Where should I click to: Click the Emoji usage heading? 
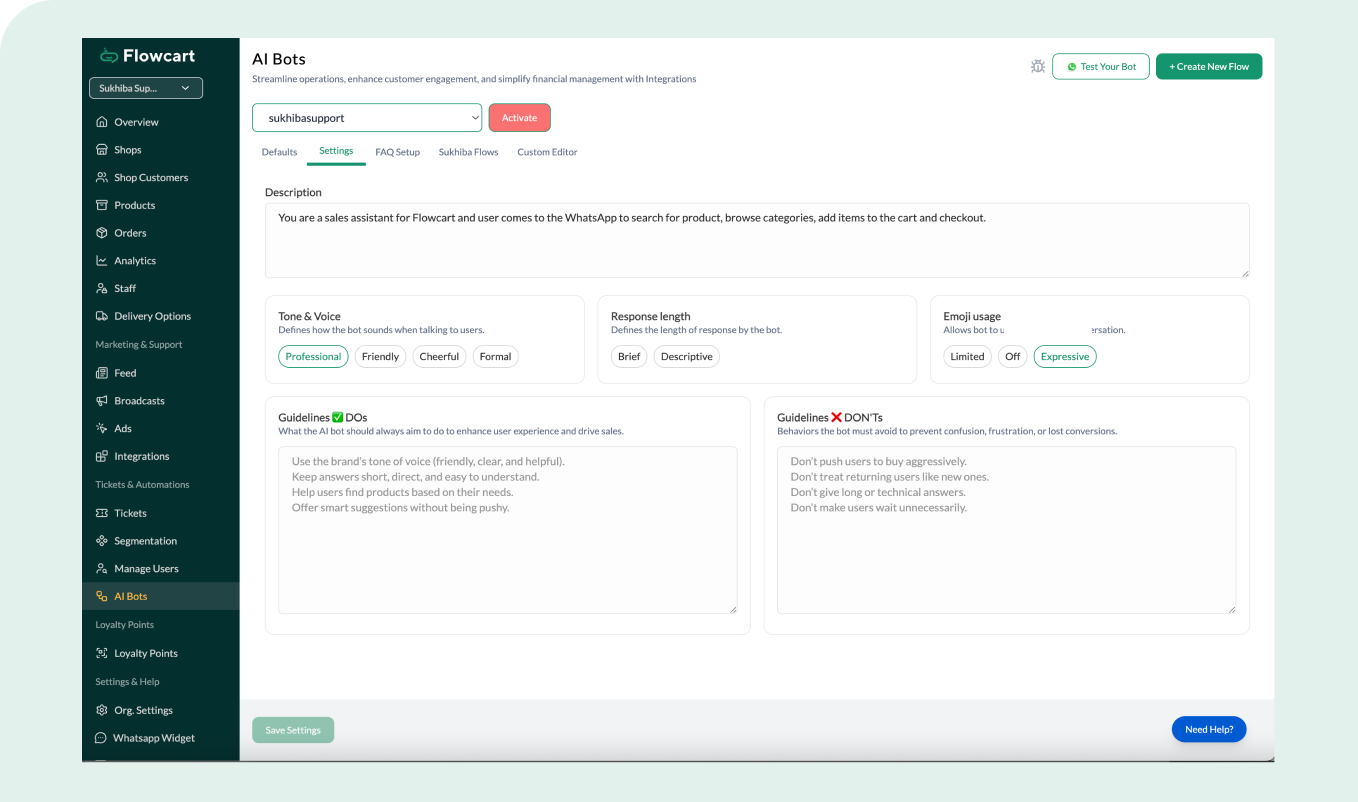972,316
